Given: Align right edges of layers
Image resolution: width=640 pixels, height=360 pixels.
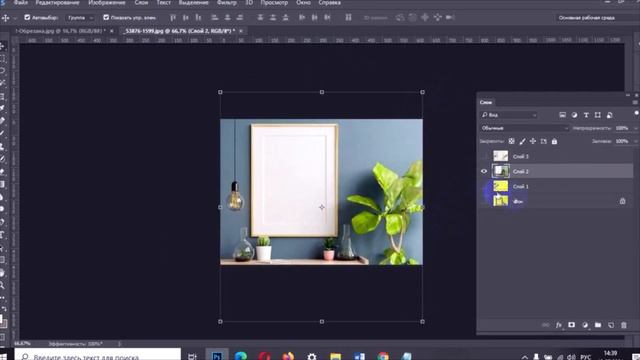Looking at the screenshot, I should [x=240, y=18].
